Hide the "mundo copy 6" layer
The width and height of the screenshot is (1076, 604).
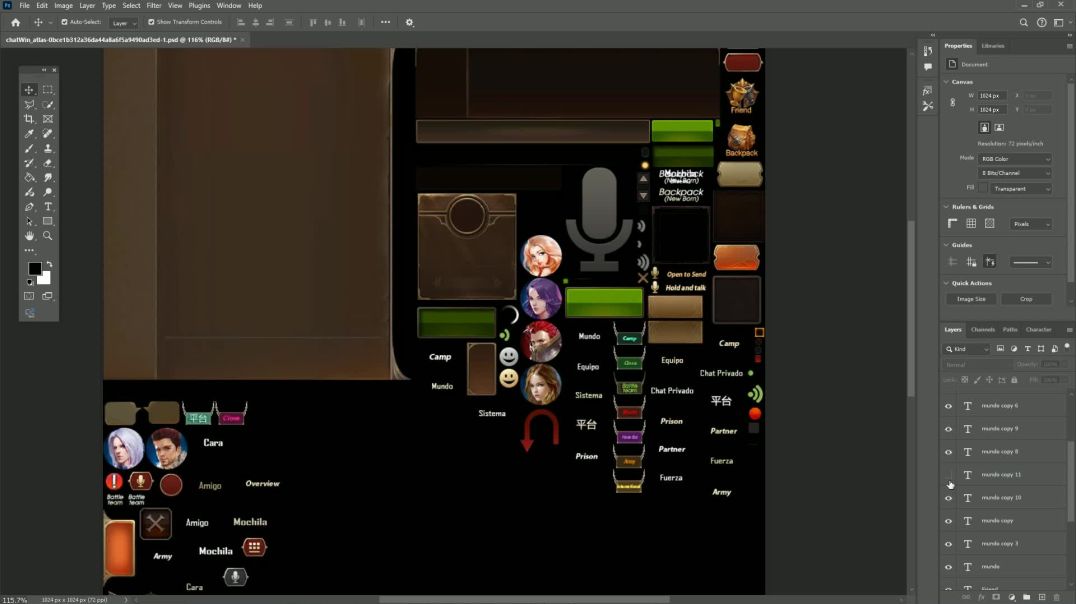[949, 406]
